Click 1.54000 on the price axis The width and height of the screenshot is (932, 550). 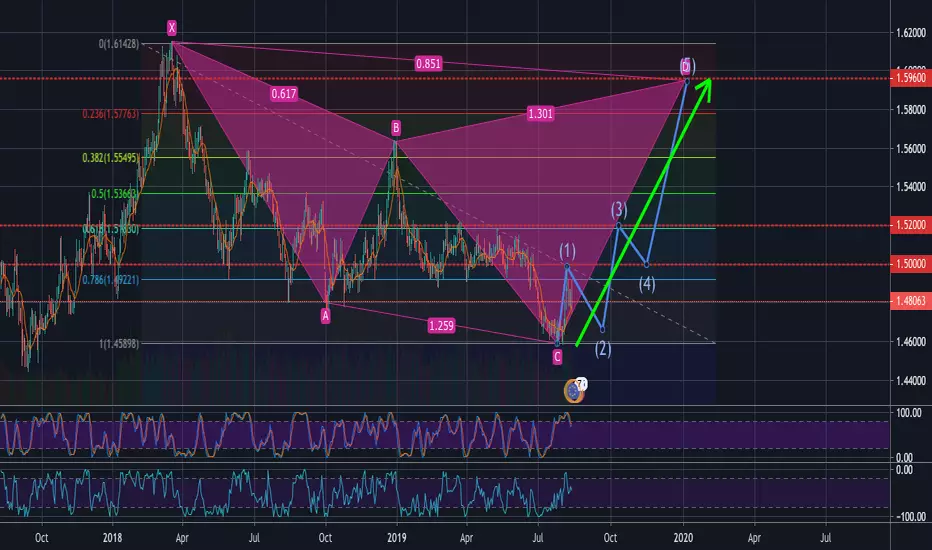[x=911, y=187]
